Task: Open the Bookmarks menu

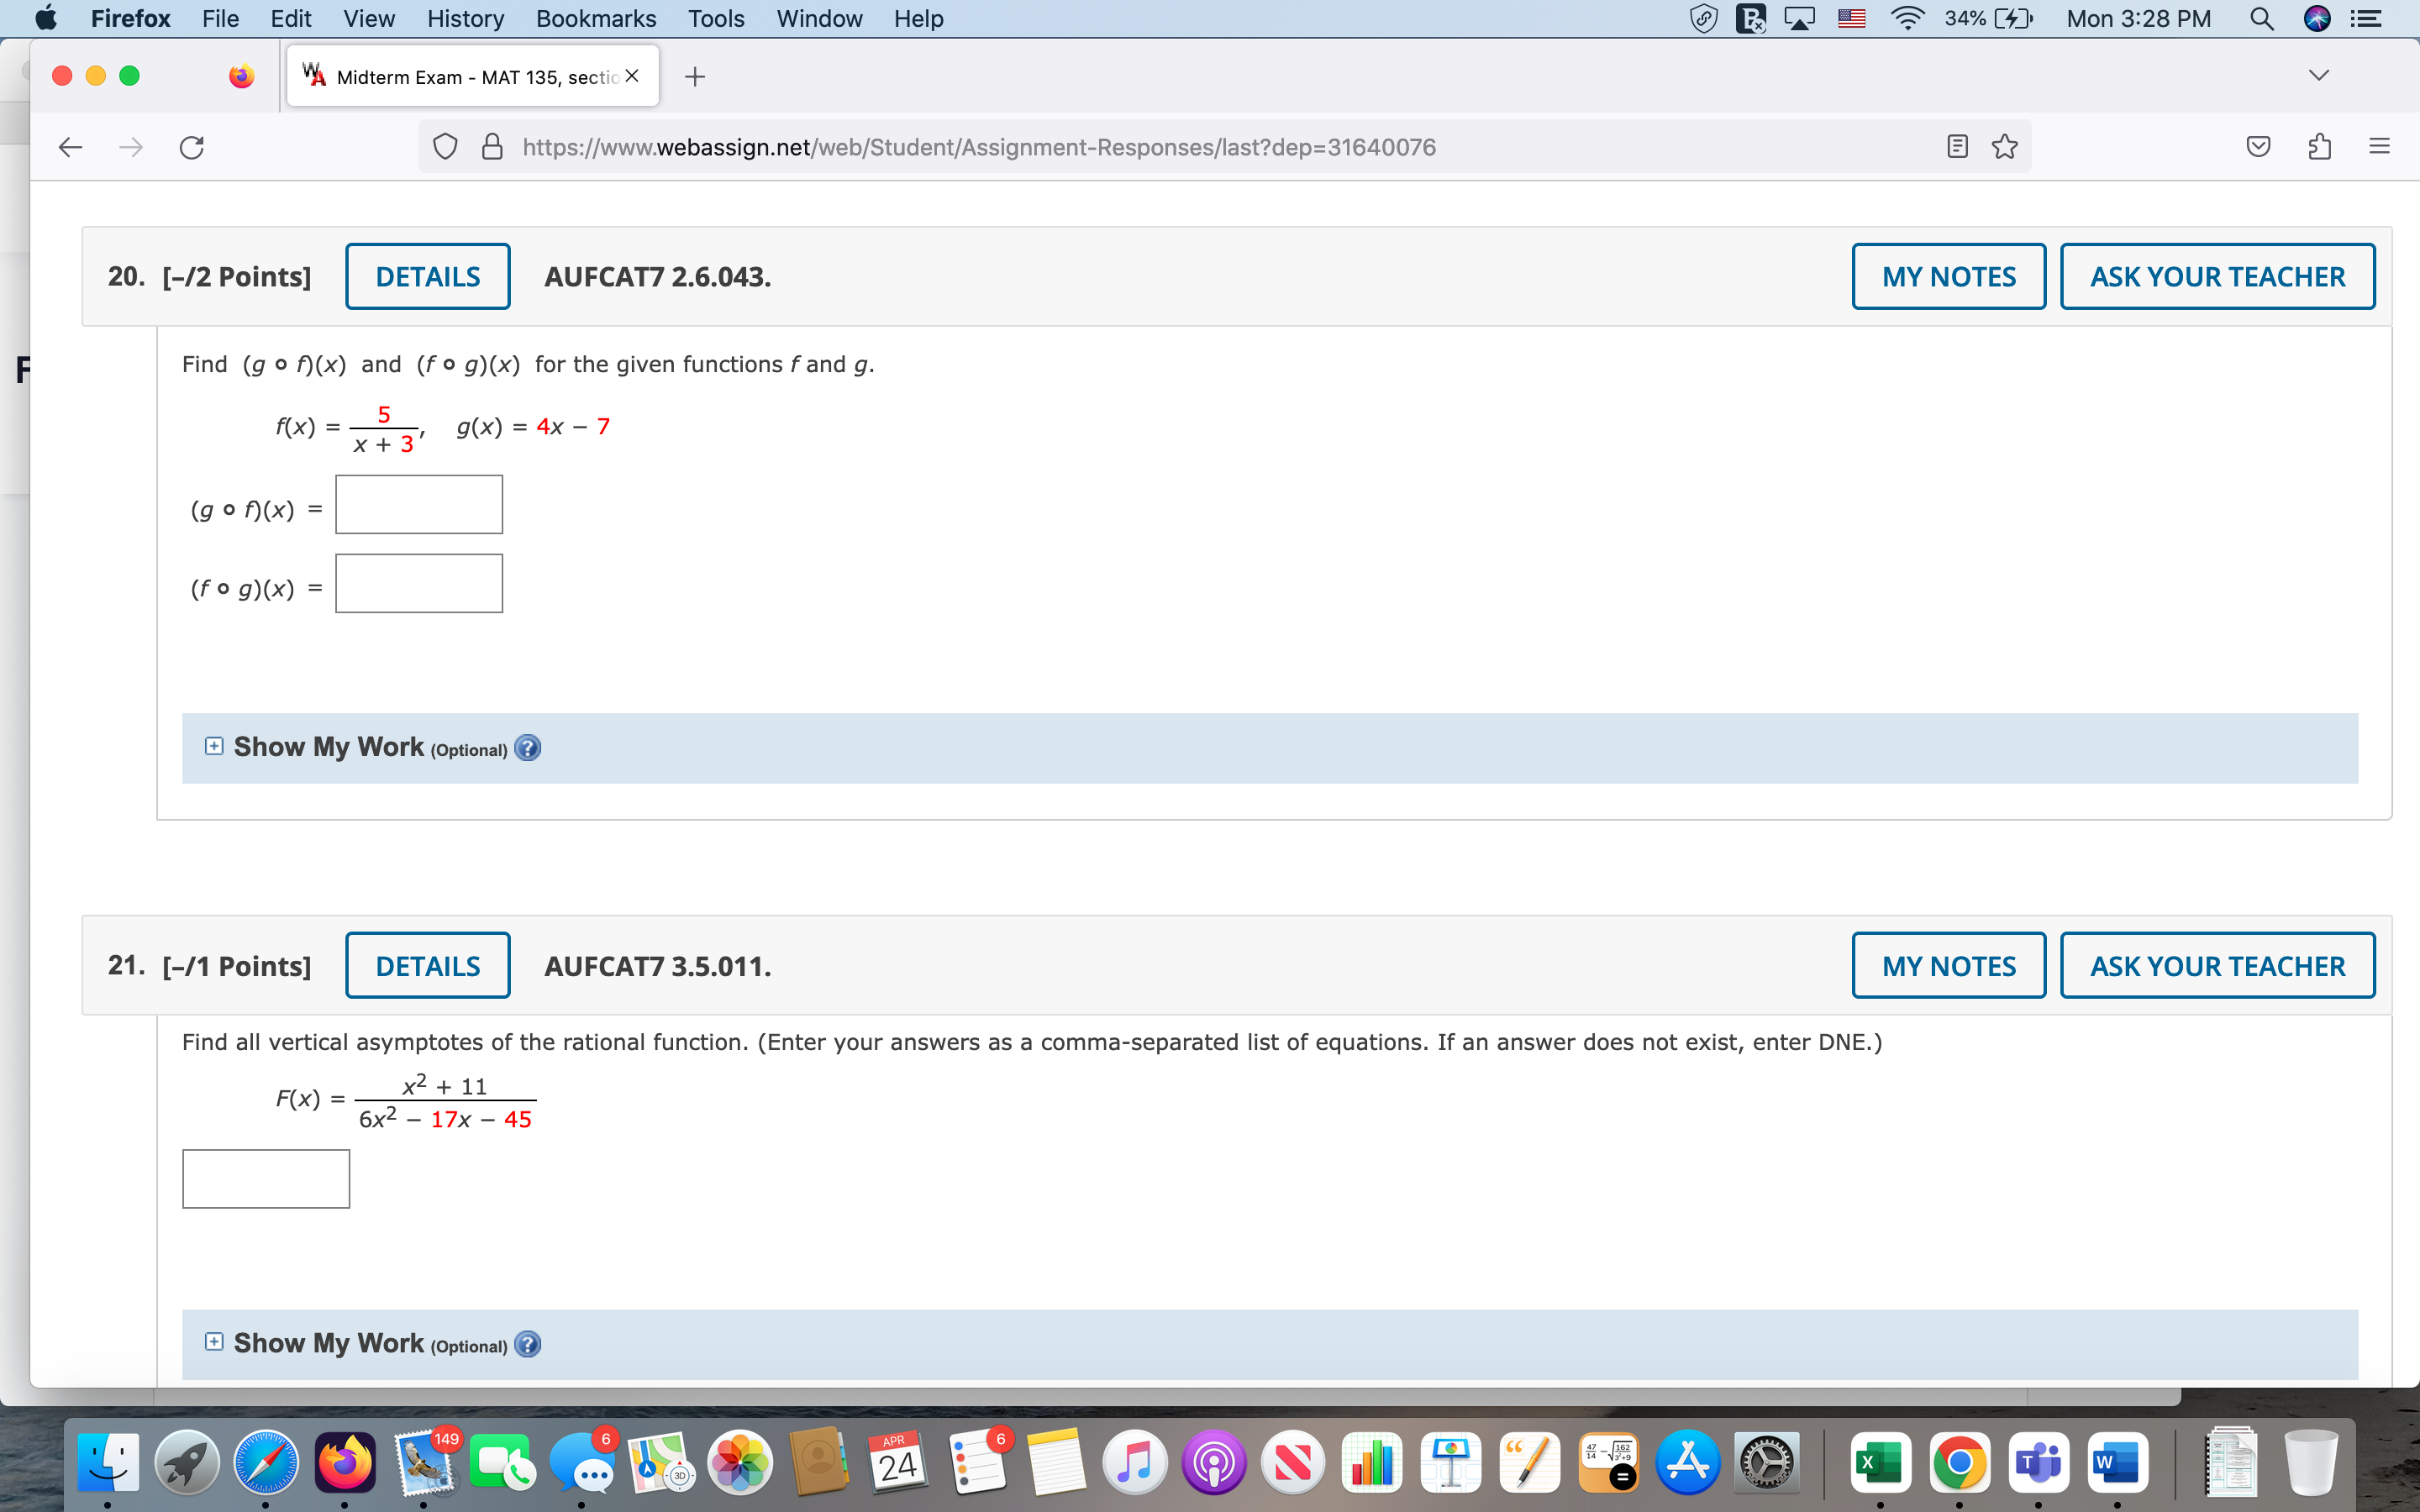Action: coord(595,19)
